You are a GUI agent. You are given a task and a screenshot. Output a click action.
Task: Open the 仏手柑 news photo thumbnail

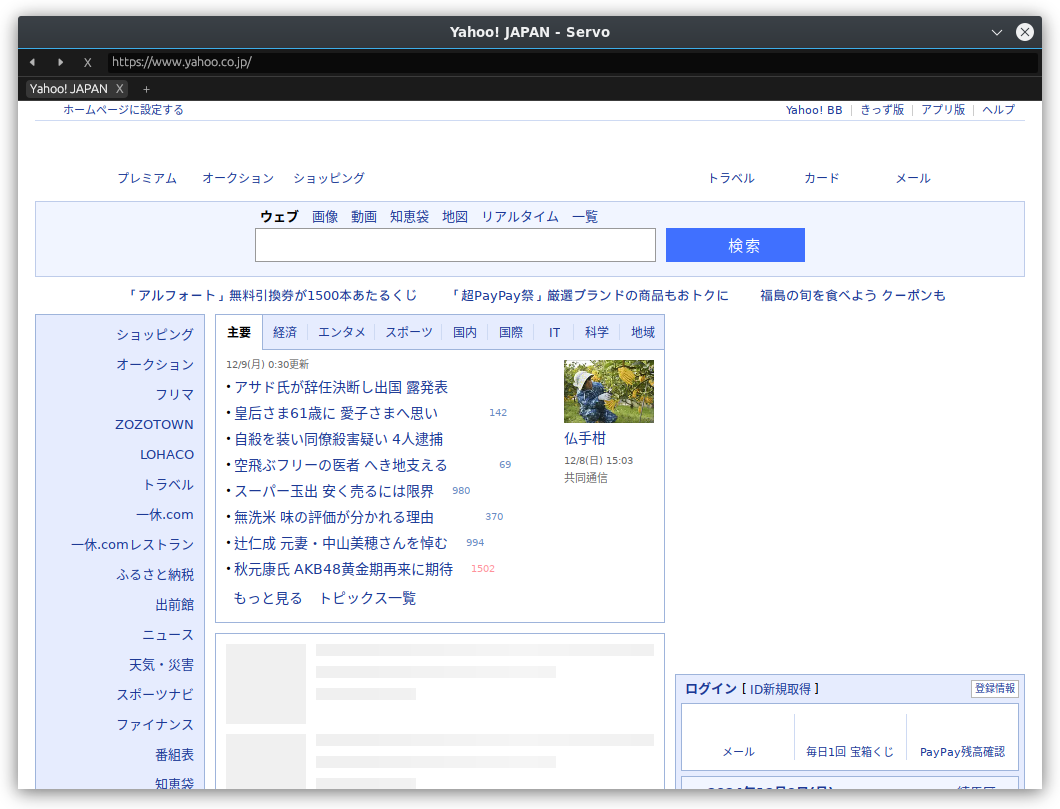608,391
